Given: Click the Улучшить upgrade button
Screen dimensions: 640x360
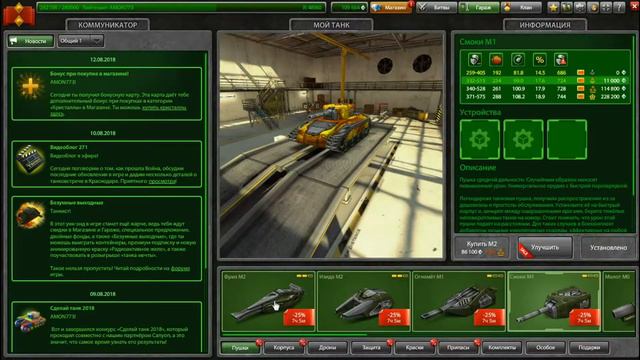Looking at the screenshot, I should (x=545, y=247).
